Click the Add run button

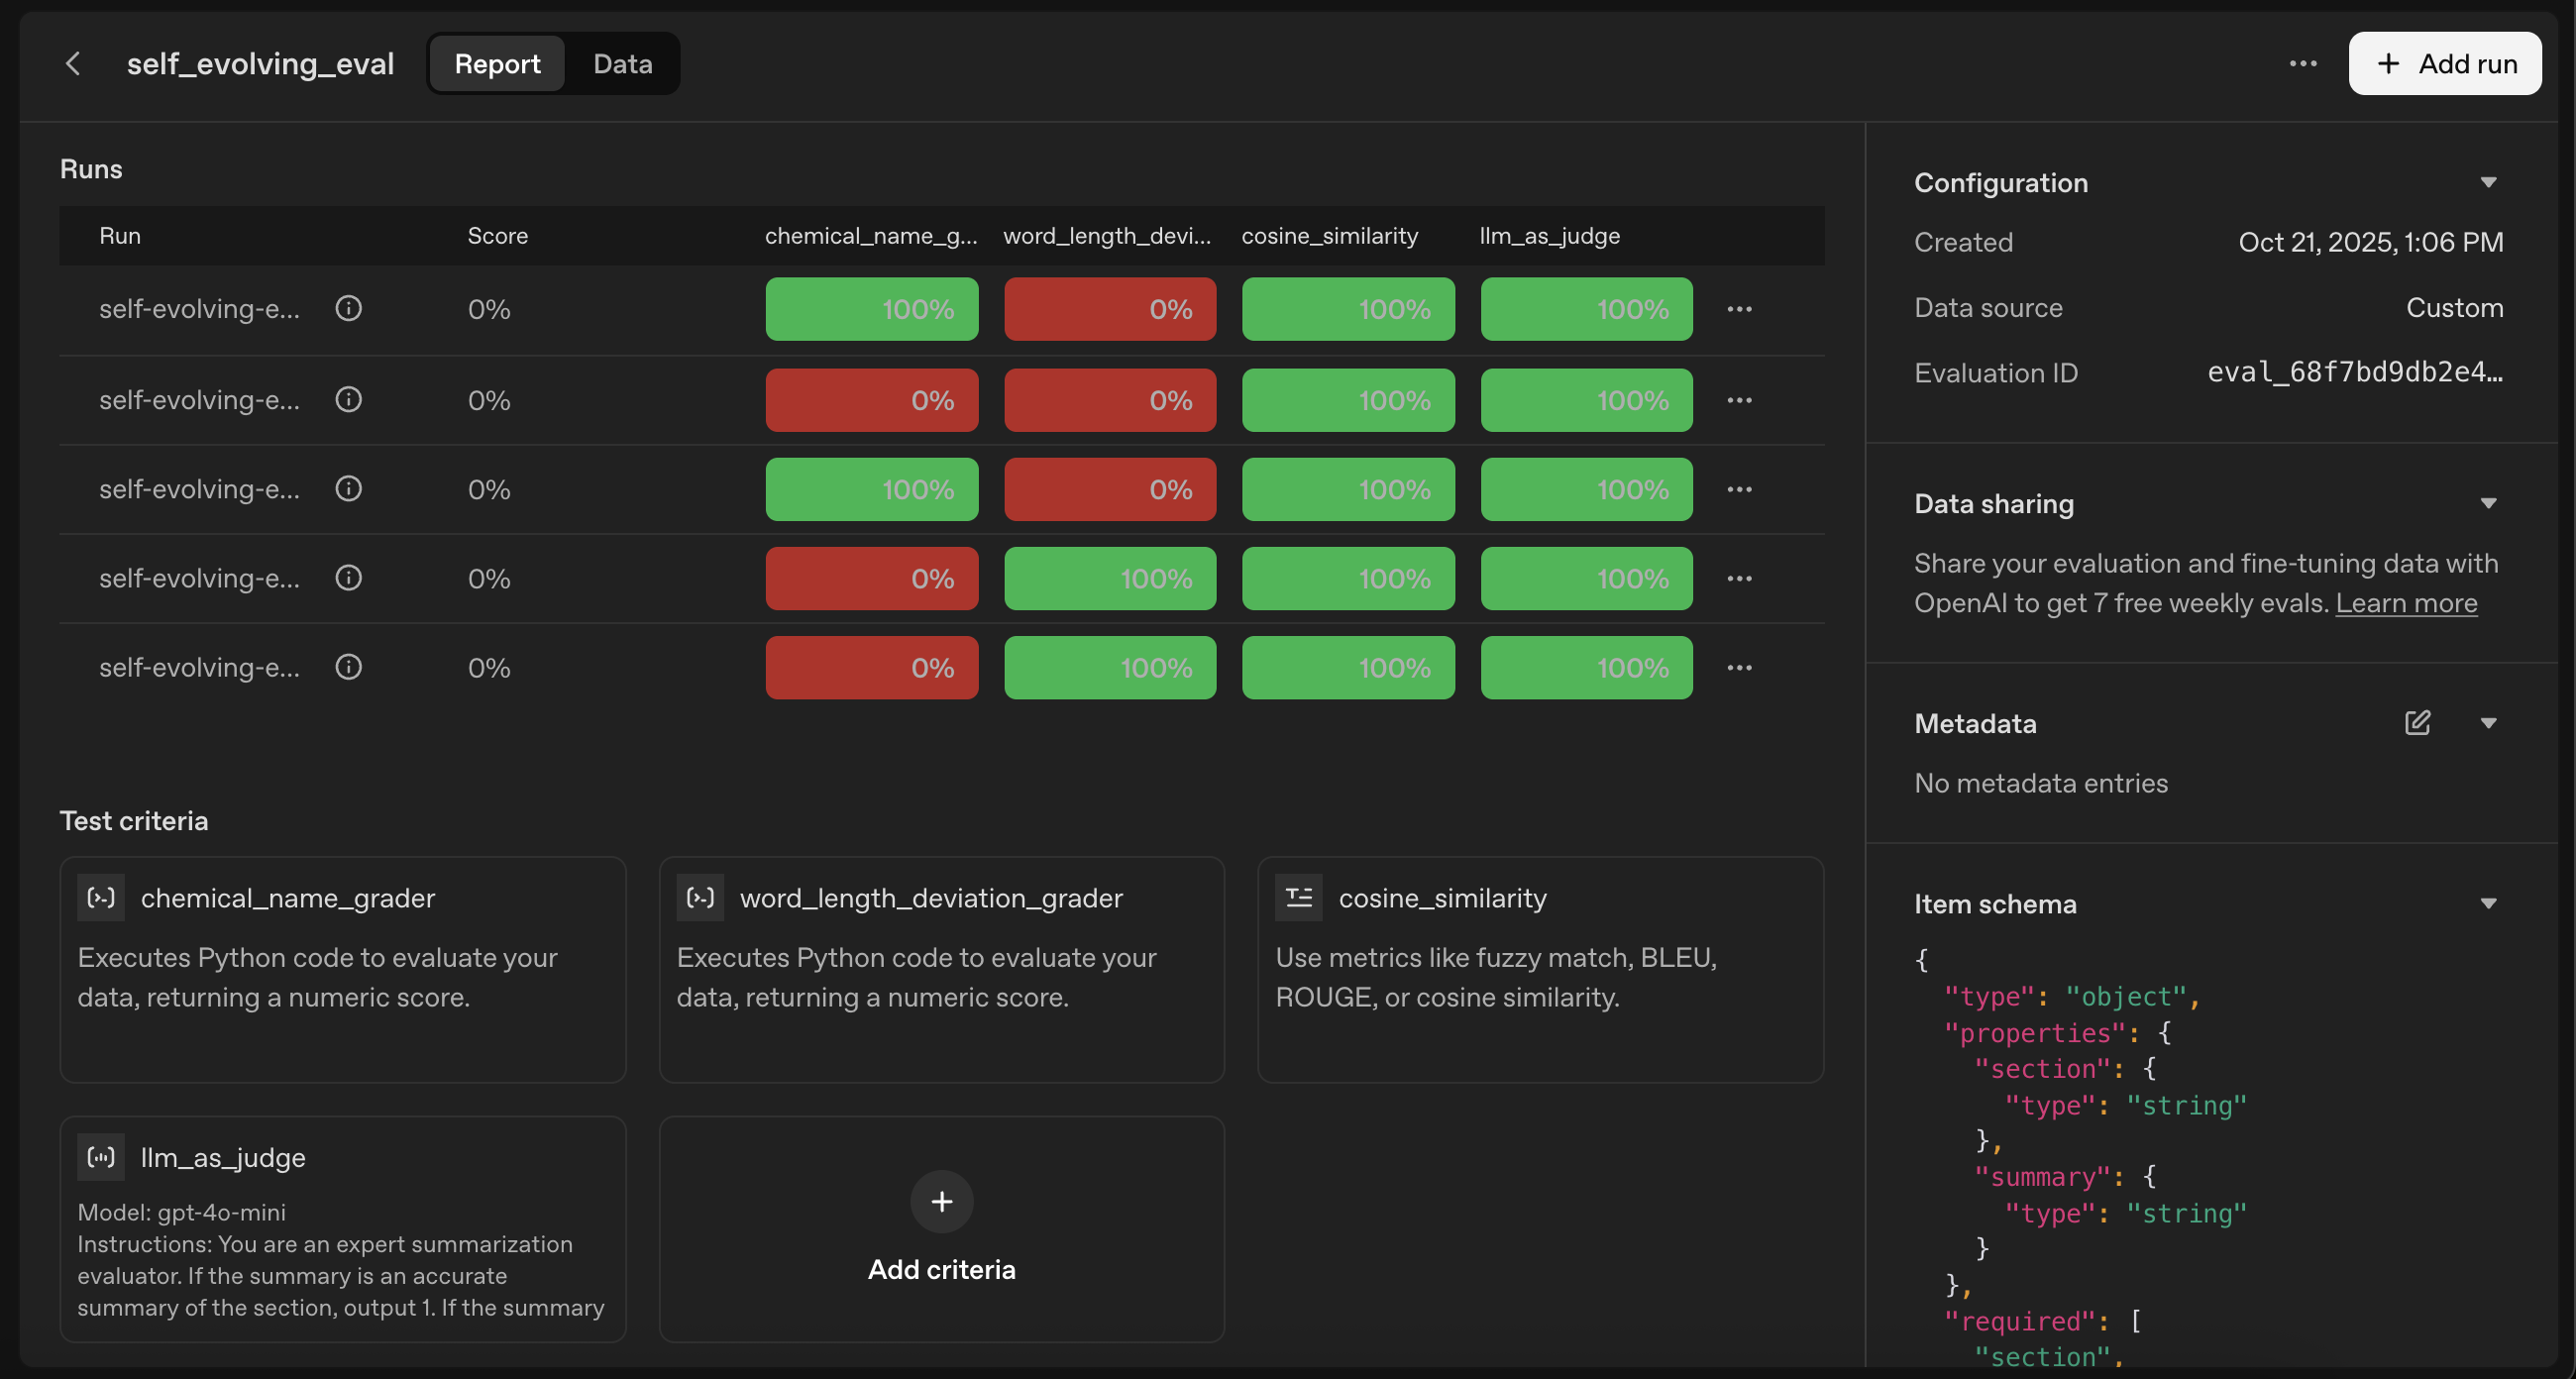(x=2443, y=63)
